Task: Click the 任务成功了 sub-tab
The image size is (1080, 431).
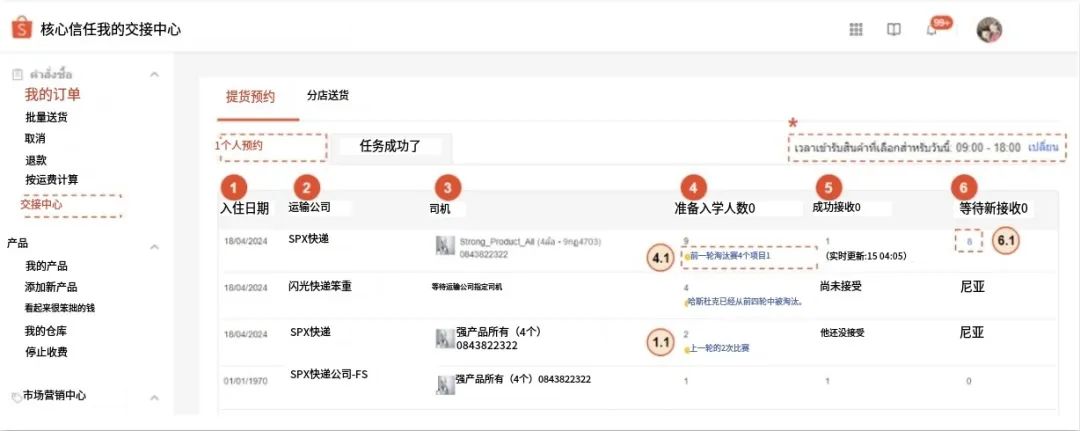Action: [x=390, y=146]
